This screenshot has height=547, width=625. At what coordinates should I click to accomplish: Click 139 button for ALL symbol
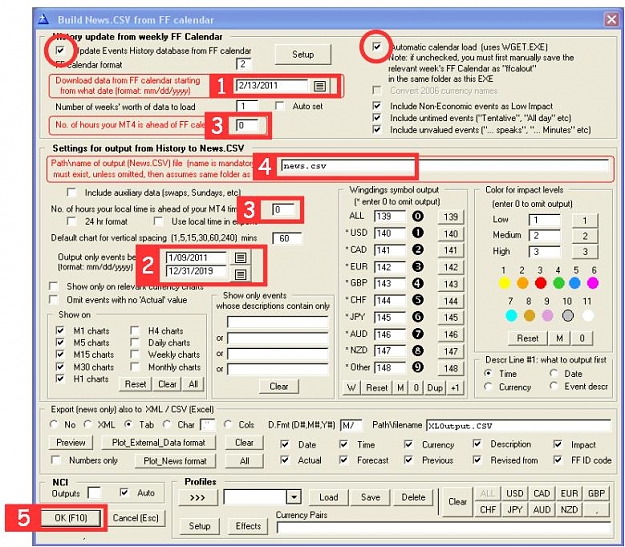click(x=451, y=217)
